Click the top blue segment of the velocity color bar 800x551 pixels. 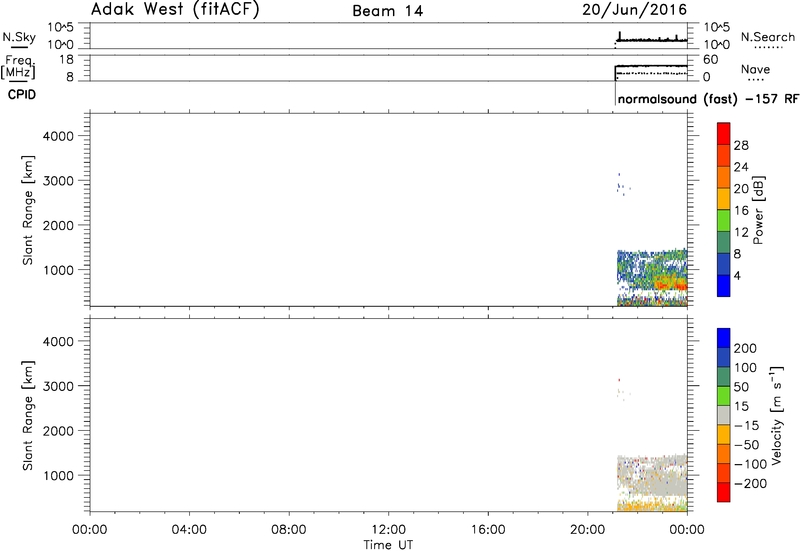point(723,338)
